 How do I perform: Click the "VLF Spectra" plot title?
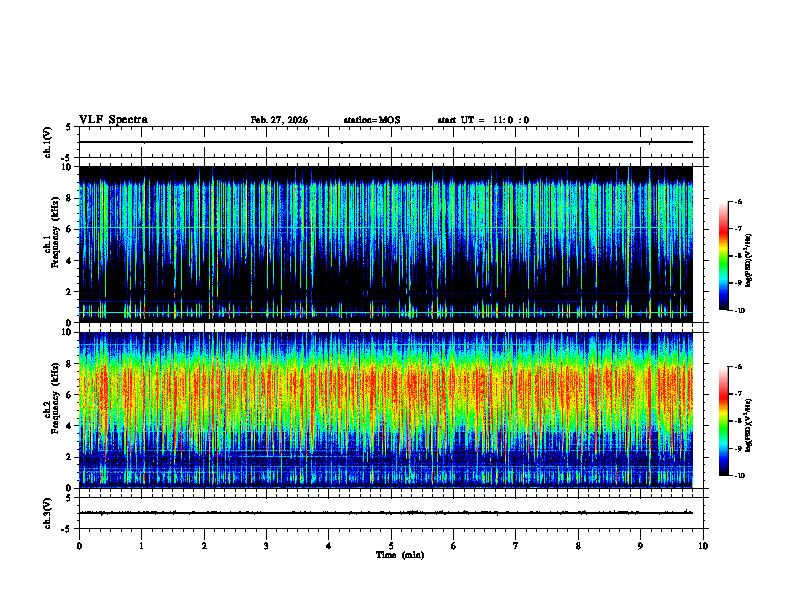click(113, 120)
